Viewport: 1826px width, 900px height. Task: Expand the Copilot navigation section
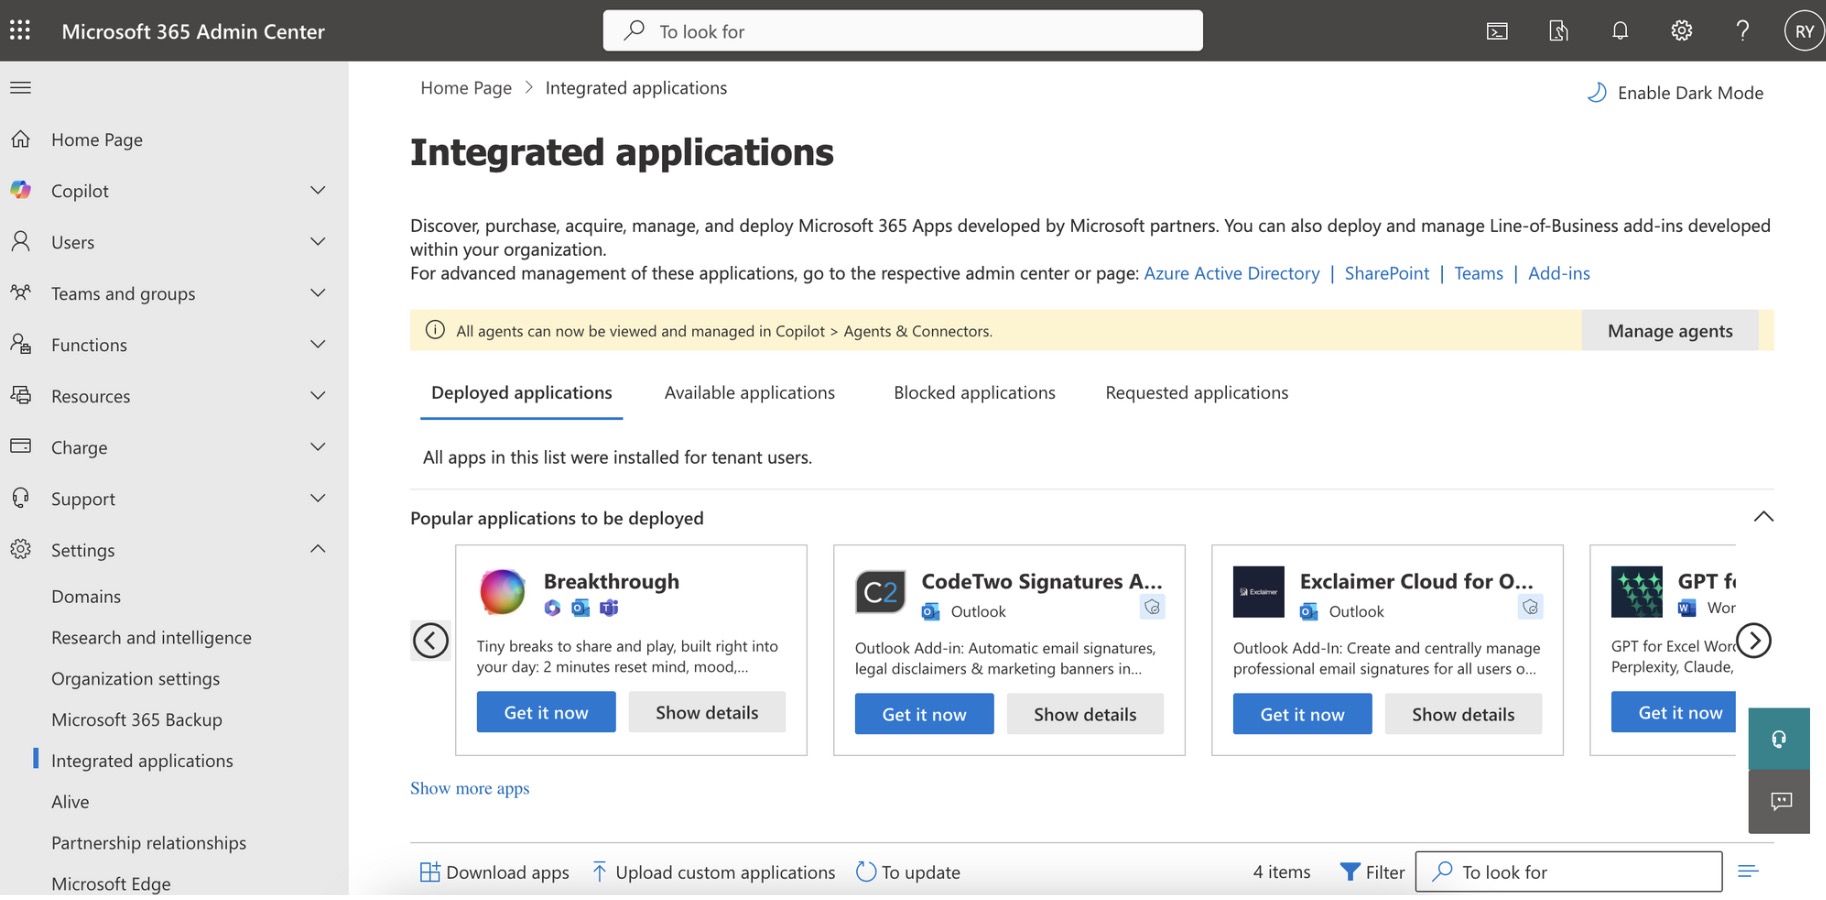(x=318, y=190)
